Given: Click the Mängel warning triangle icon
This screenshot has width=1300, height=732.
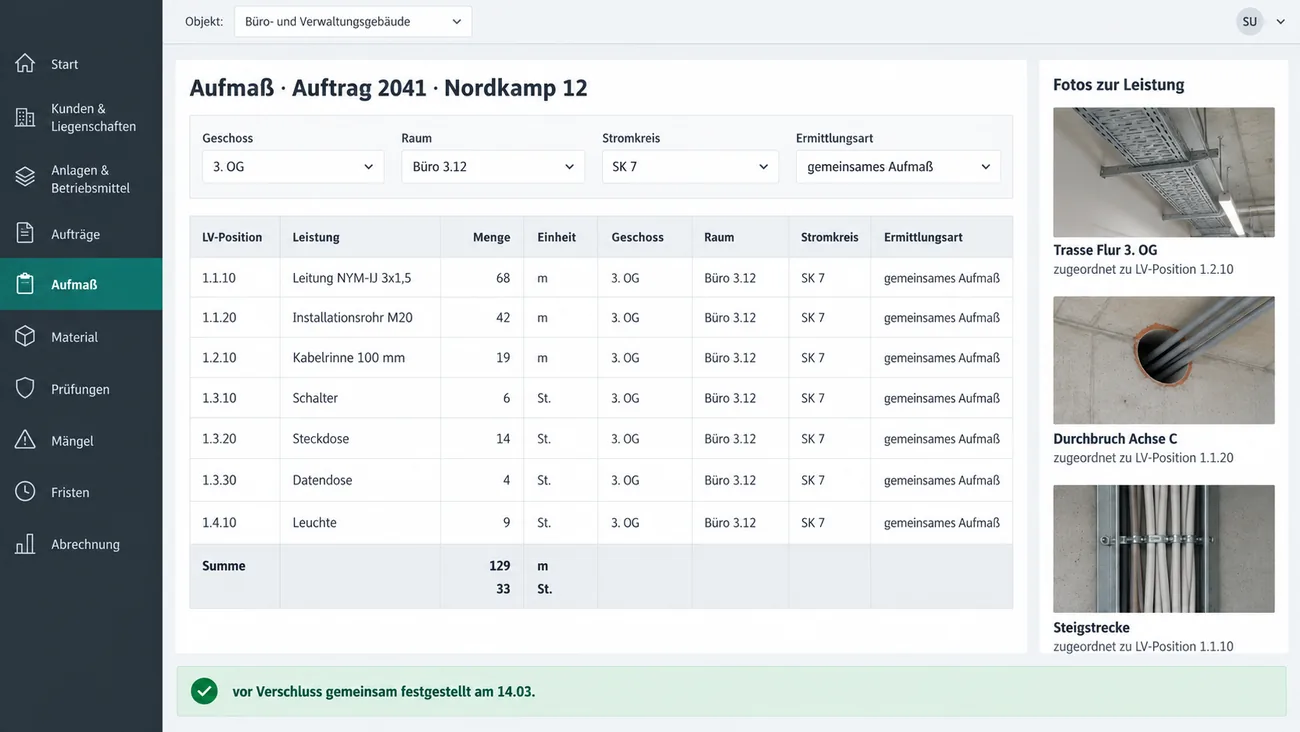Looking at the screenshot, I should coord(25,441).
